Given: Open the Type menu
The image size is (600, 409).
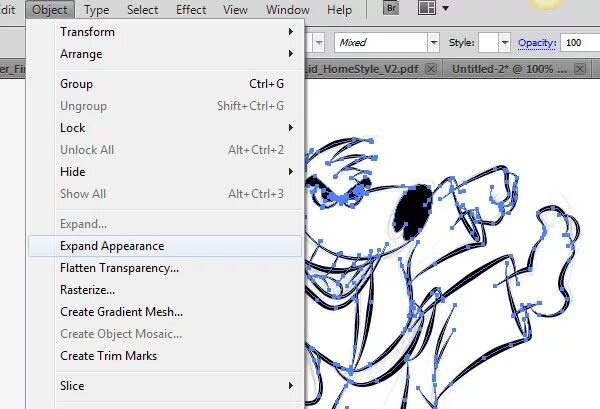Looking at the screenshot, I should click(96, 10).
